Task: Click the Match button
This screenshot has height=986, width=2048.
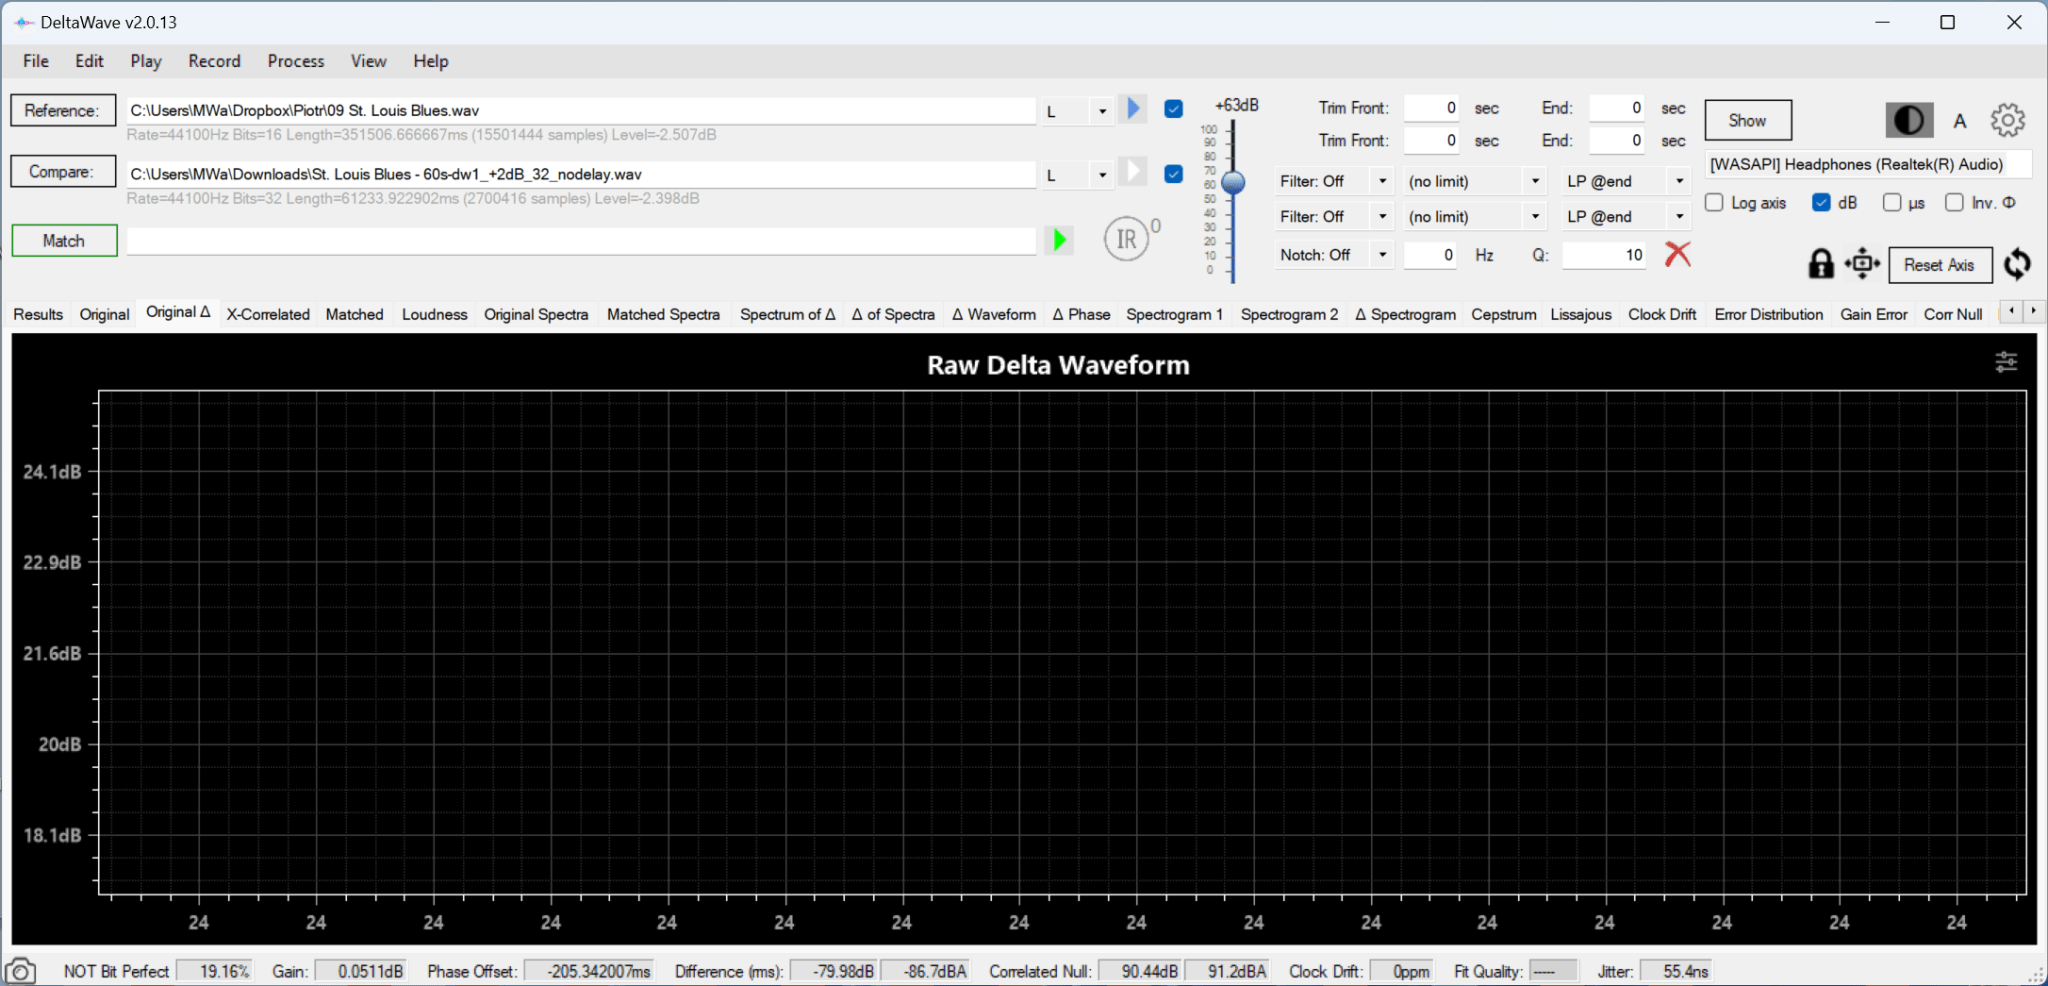Action: [64, 240]
